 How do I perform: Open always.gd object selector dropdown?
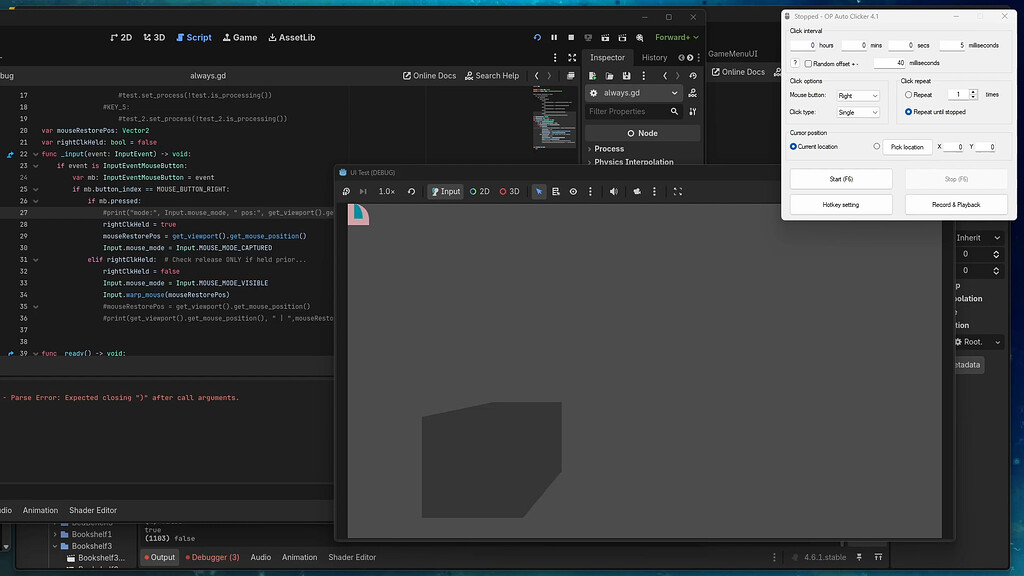coord(633,93)
